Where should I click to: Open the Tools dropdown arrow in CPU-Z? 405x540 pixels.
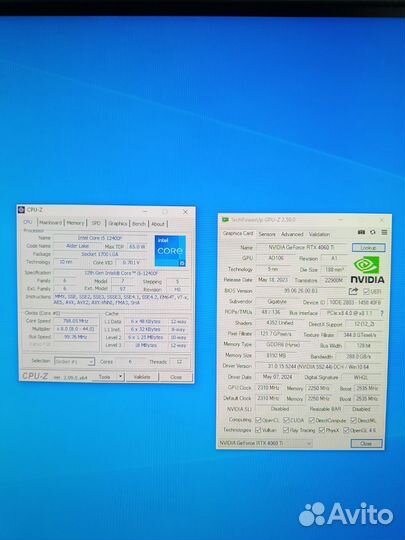[x=121, y=377]
